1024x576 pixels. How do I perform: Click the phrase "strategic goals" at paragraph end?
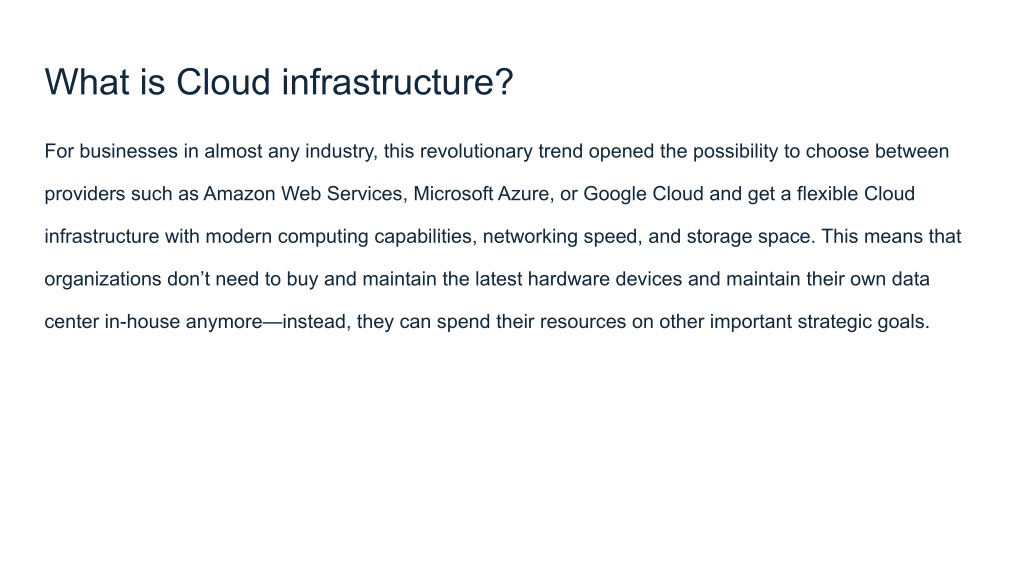click(861, 322)
